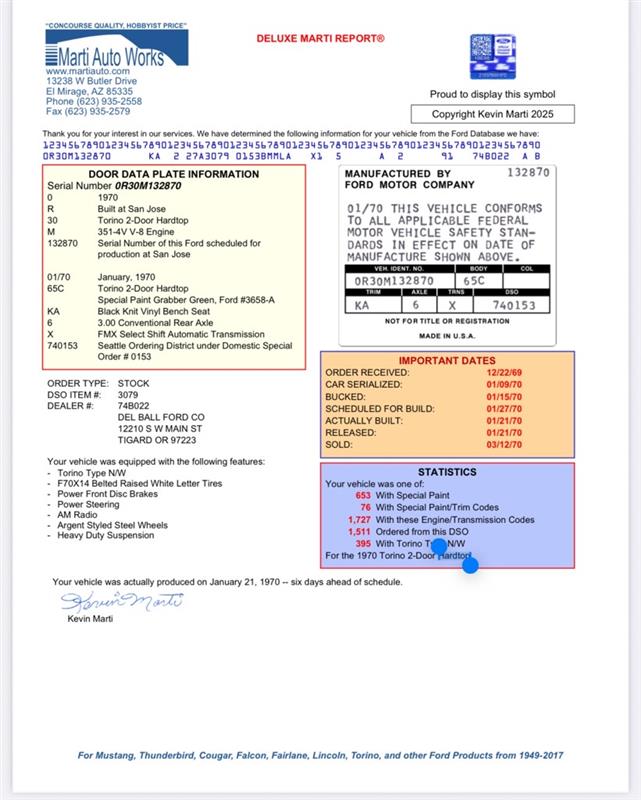Select the '653 With Special Paint' statistic
This screenshot has width=641, height=800.
click(403, 495)
